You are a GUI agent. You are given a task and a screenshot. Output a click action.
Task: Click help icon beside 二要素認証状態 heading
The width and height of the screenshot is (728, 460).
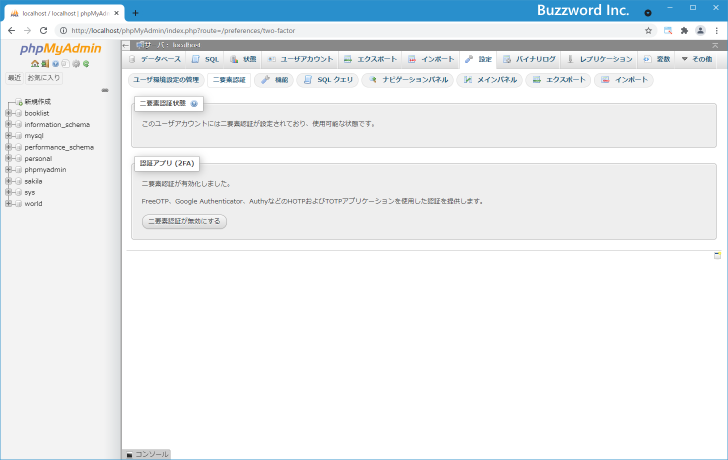194,104
